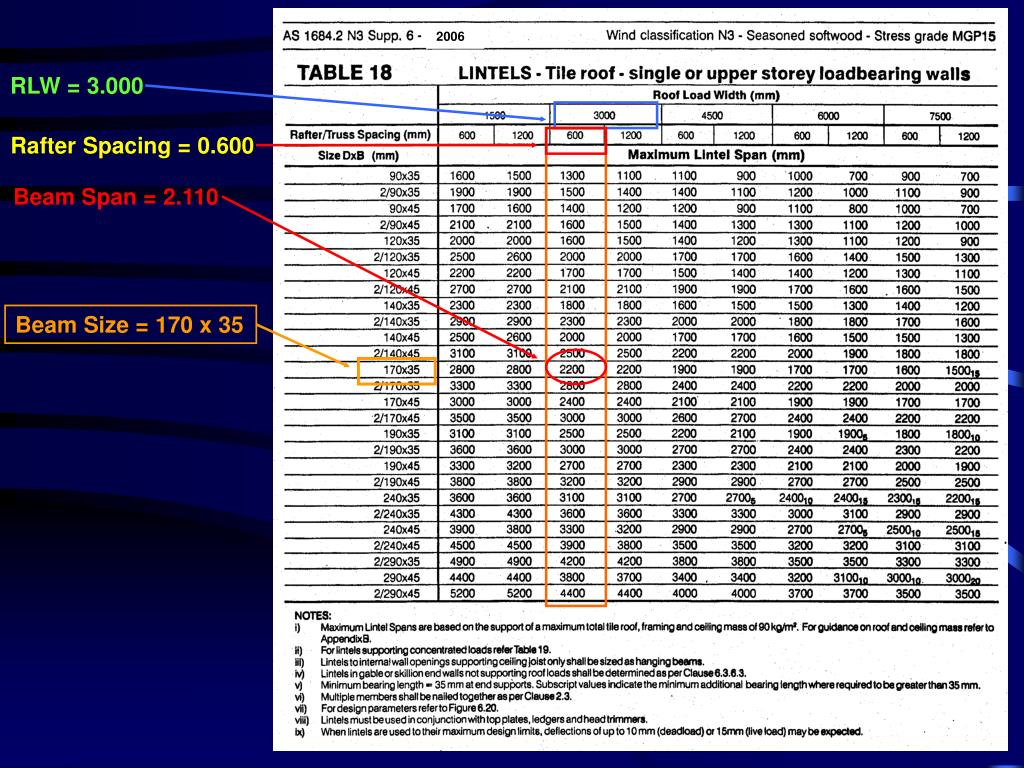This screenshot has width=1024, height=768.
Task: Select the "Minimum bearing length" note
Action: pyautogui.click(x=650, y=685)
